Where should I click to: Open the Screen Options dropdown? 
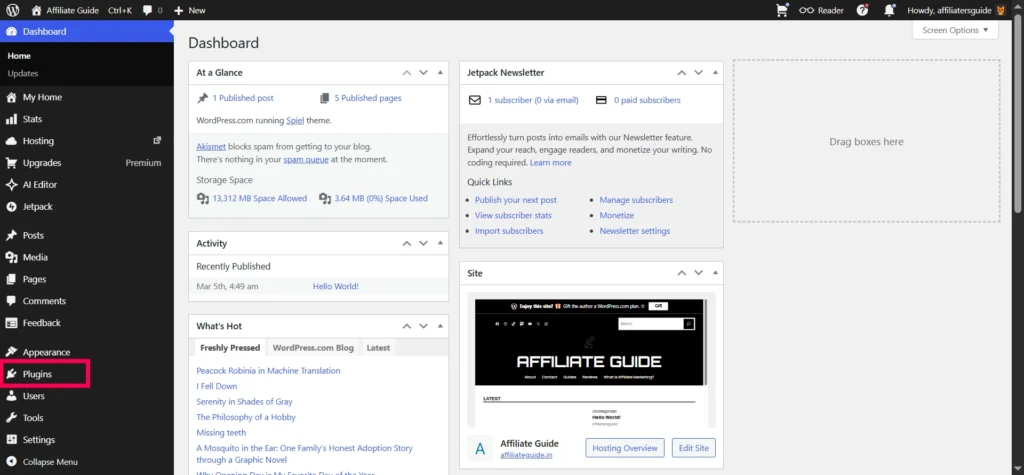pos(955,30)
